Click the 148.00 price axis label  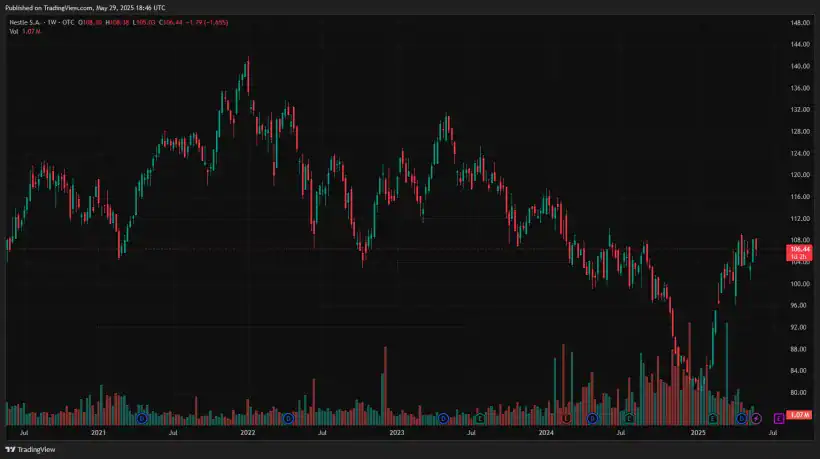click(x=798, y=22)
